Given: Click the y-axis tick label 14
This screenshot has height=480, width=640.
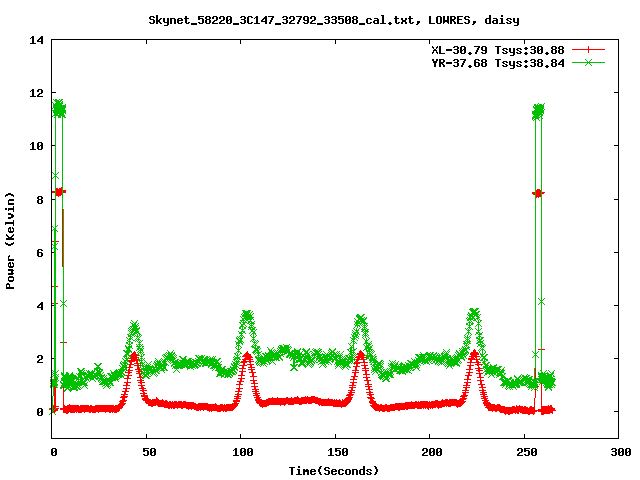Looking at the screenshot, I should point(36,40).
